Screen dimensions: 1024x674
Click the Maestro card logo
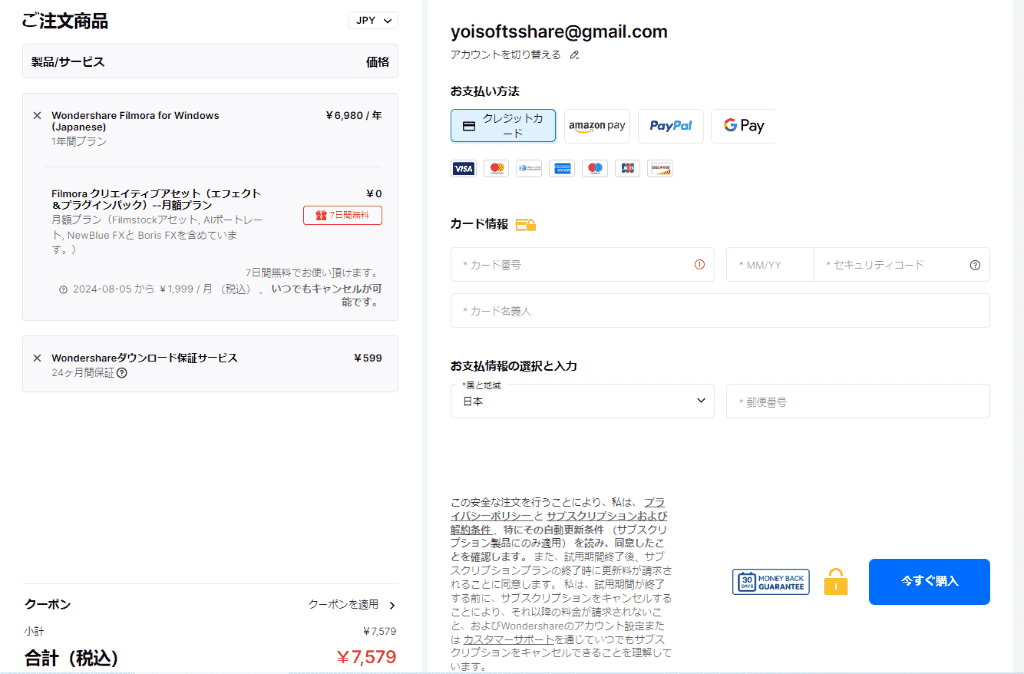[x=595, y=168]
